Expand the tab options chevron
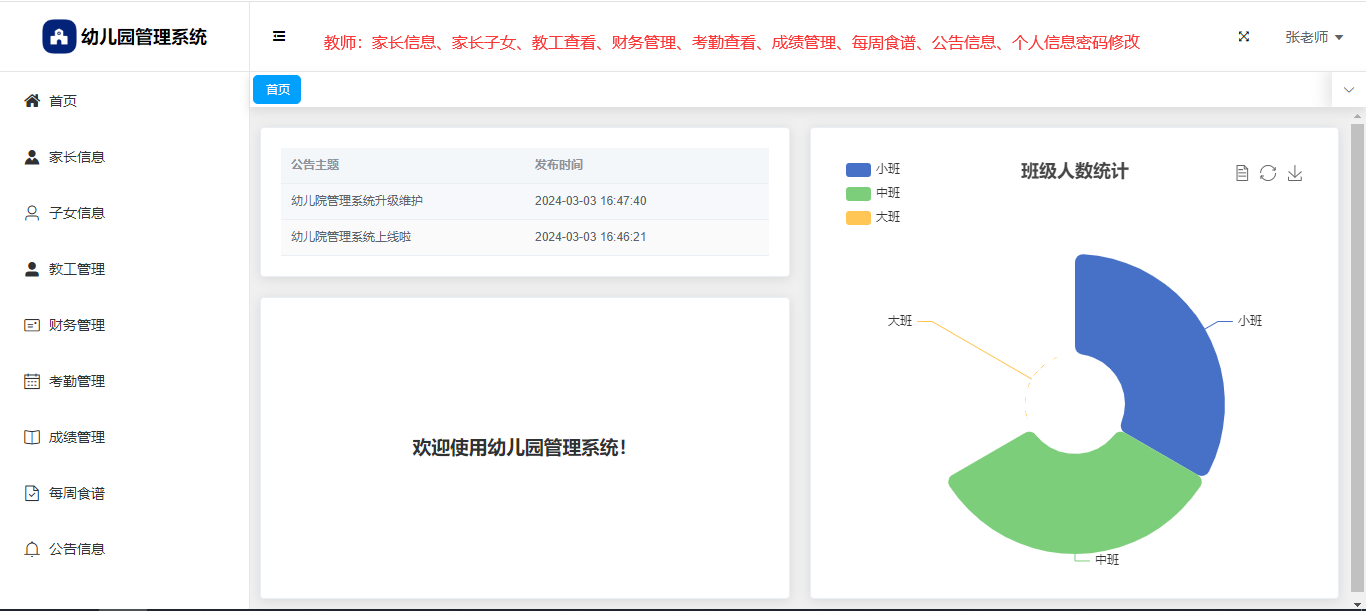Screen dimensions: 1366x611 coord(1348,90)
